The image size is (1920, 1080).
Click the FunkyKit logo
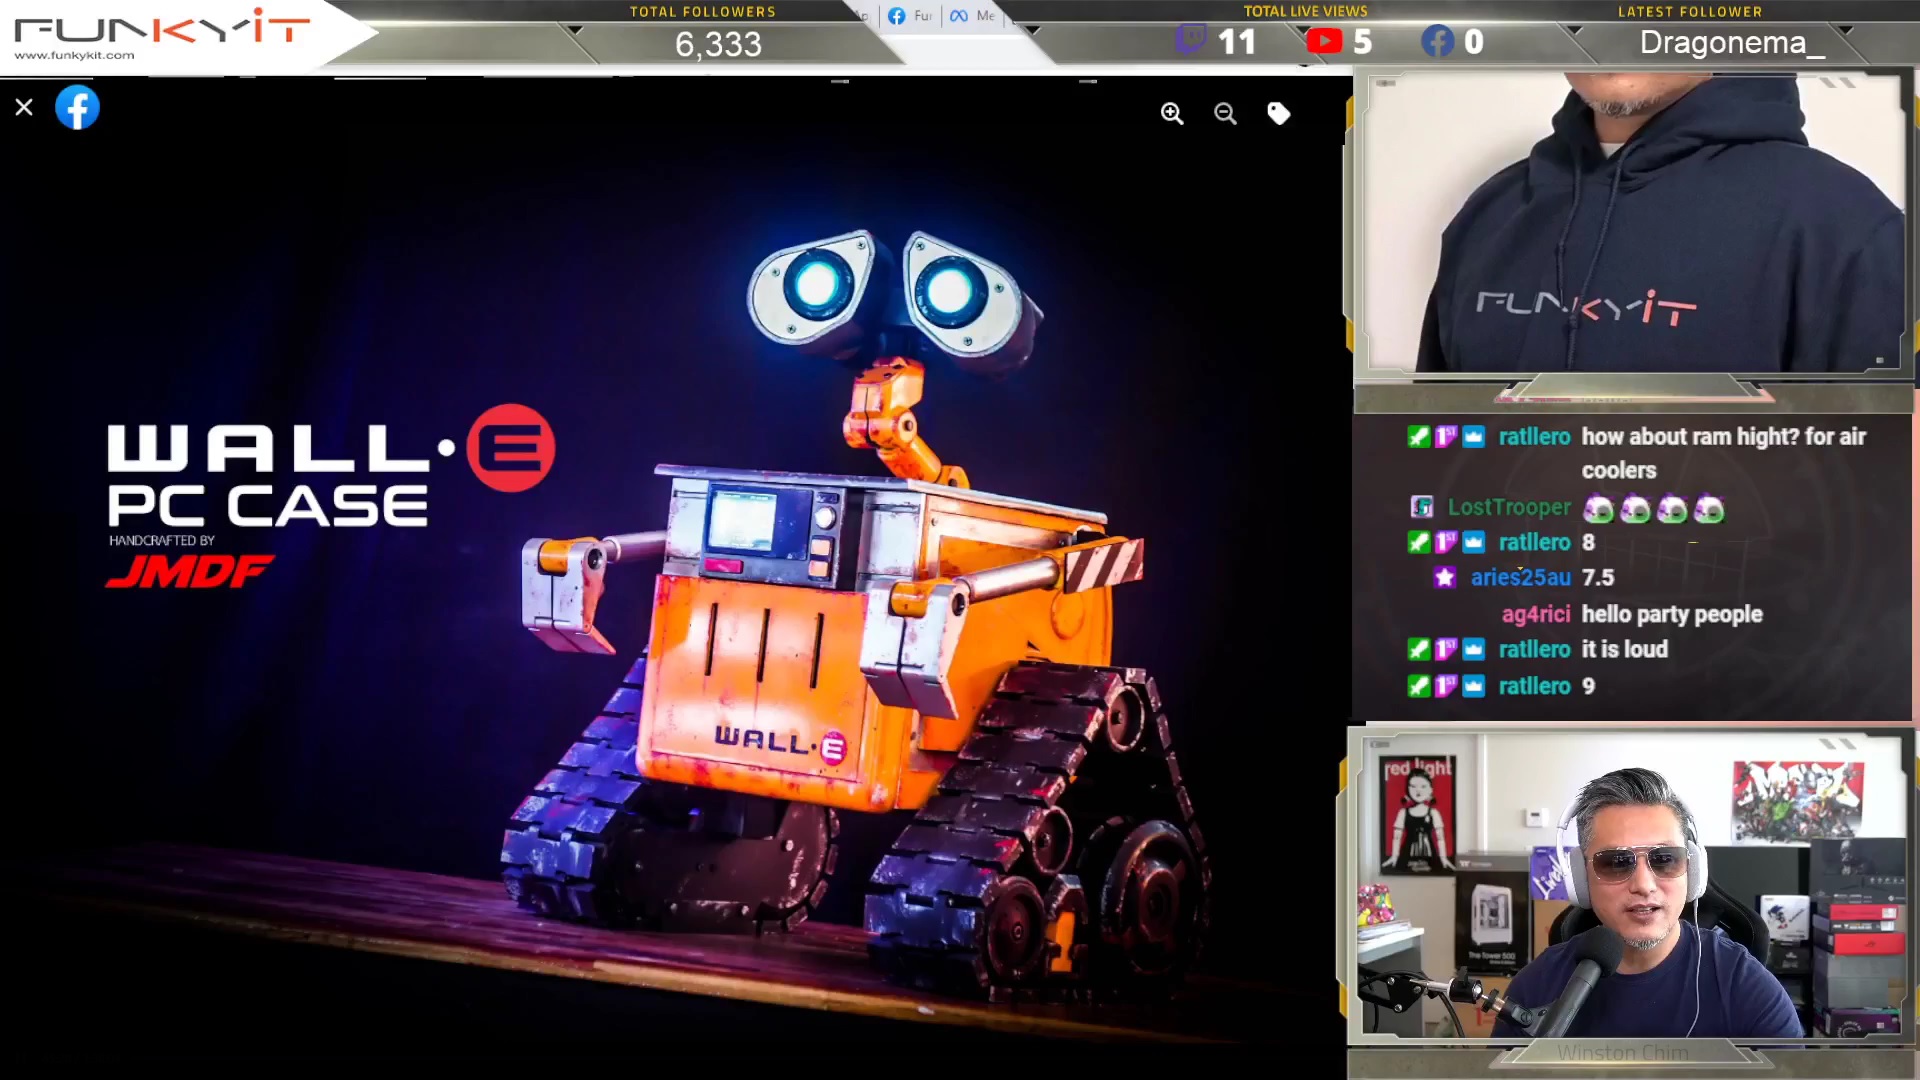[x=162, y=26]
